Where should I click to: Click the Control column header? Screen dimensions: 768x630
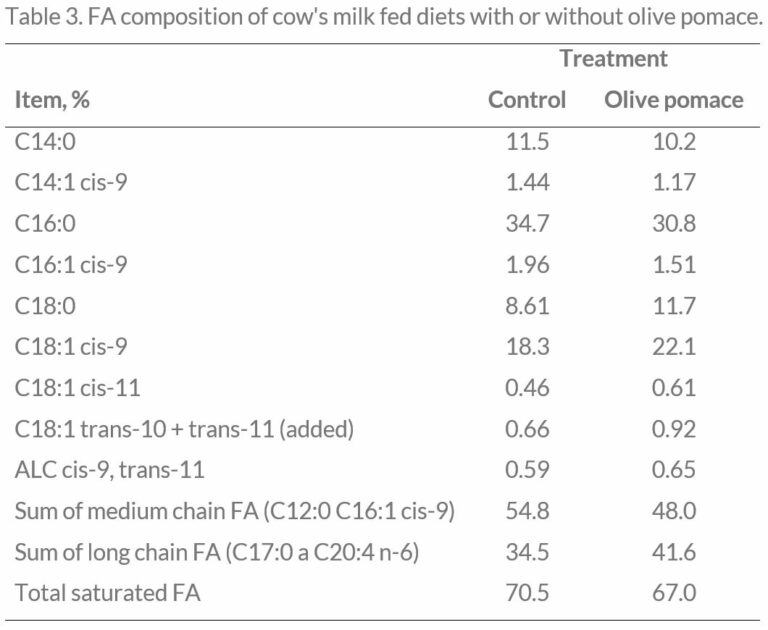tap(527, 100)
